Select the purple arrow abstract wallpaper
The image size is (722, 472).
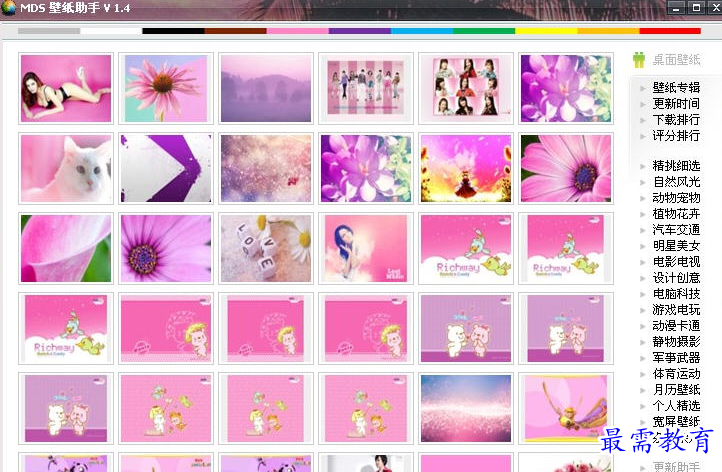coord(166,169)
